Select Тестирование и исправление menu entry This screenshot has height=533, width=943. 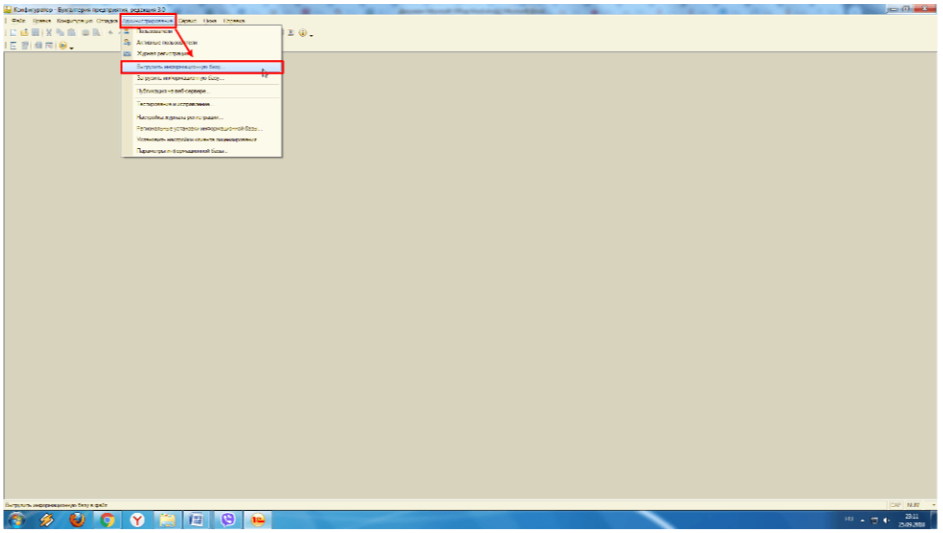[x=201, y=104]
